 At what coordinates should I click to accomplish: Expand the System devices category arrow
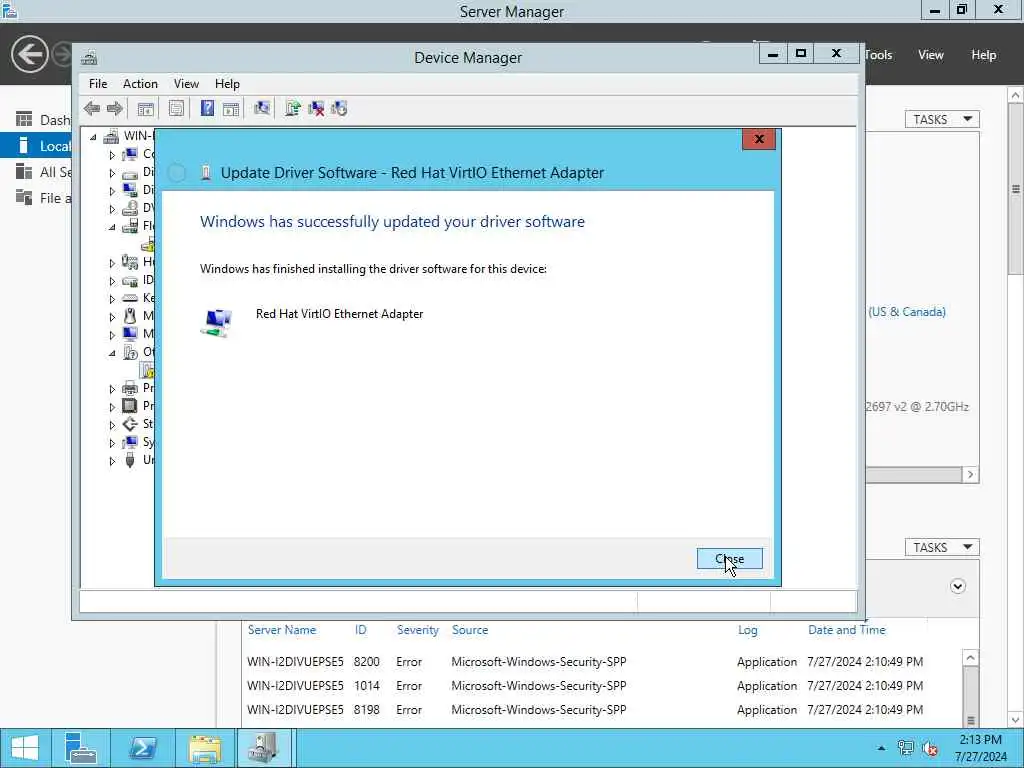pos(112,443)
